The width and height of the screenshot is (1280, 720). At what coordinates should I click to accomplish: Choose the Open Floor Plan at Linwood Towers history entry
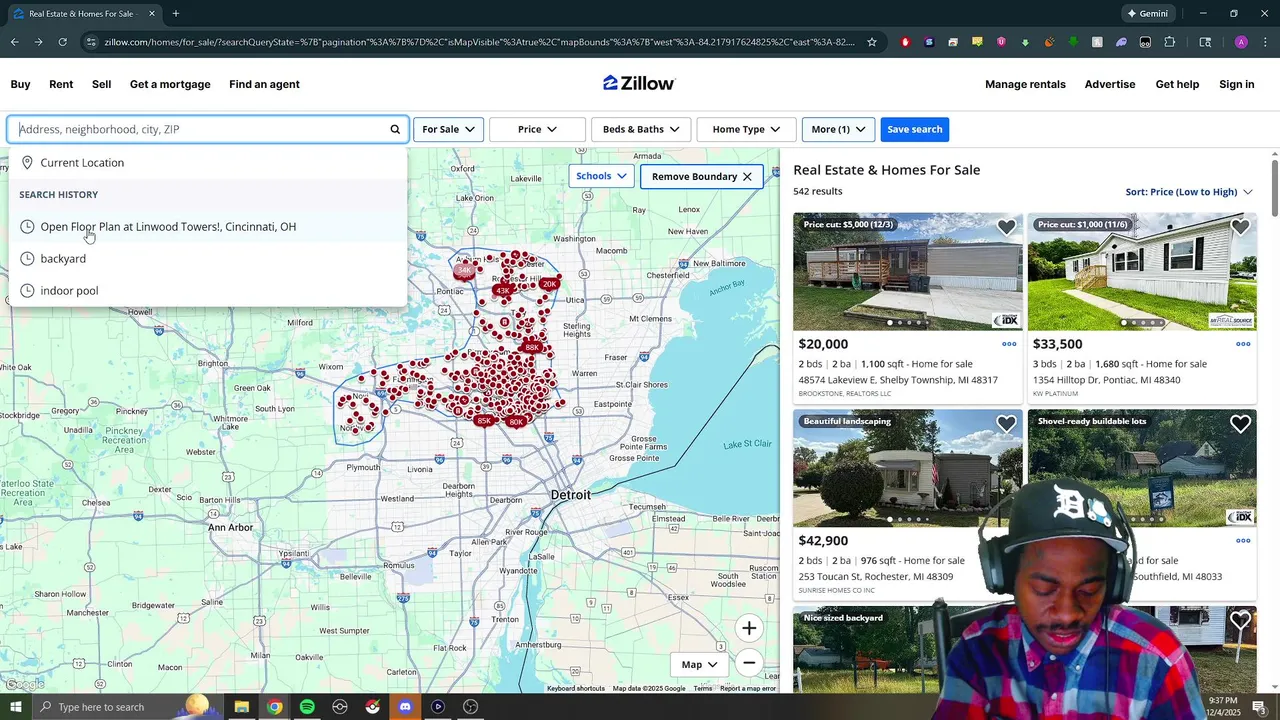tap(208, 226)
